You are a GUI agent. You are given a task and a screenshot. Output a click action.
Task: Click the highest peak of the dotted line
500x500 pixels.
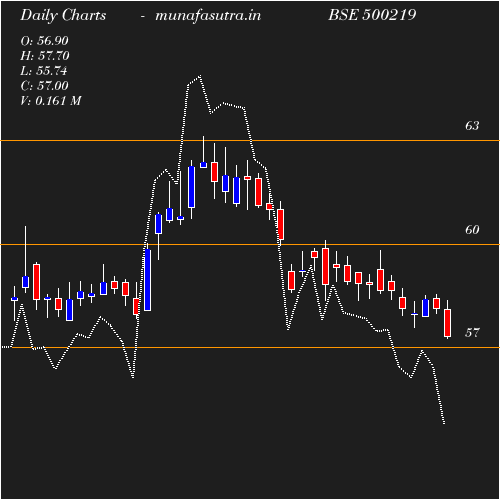point(200,76)
